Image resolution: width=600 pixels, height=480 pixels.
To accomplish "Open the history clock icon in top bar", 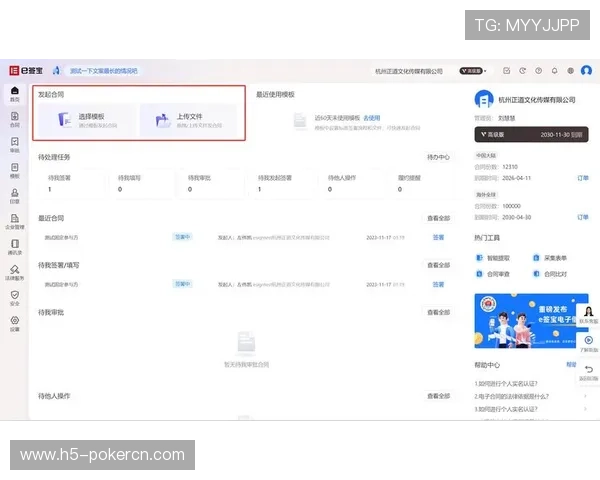I will pyautogui.click(x=522, y=70).
